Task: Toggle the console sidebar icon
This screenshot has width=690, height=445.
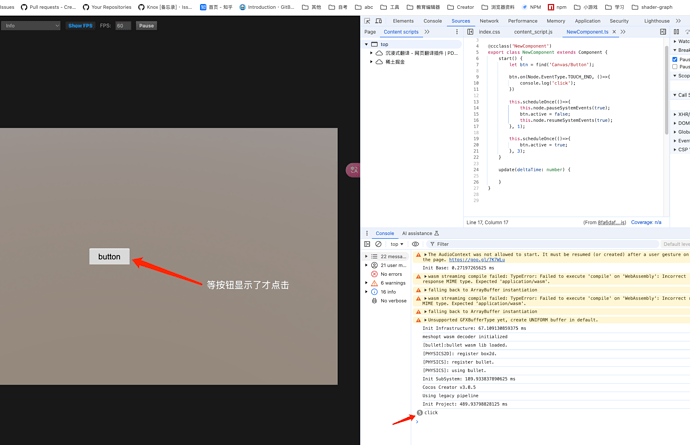Action: [367, 244]
